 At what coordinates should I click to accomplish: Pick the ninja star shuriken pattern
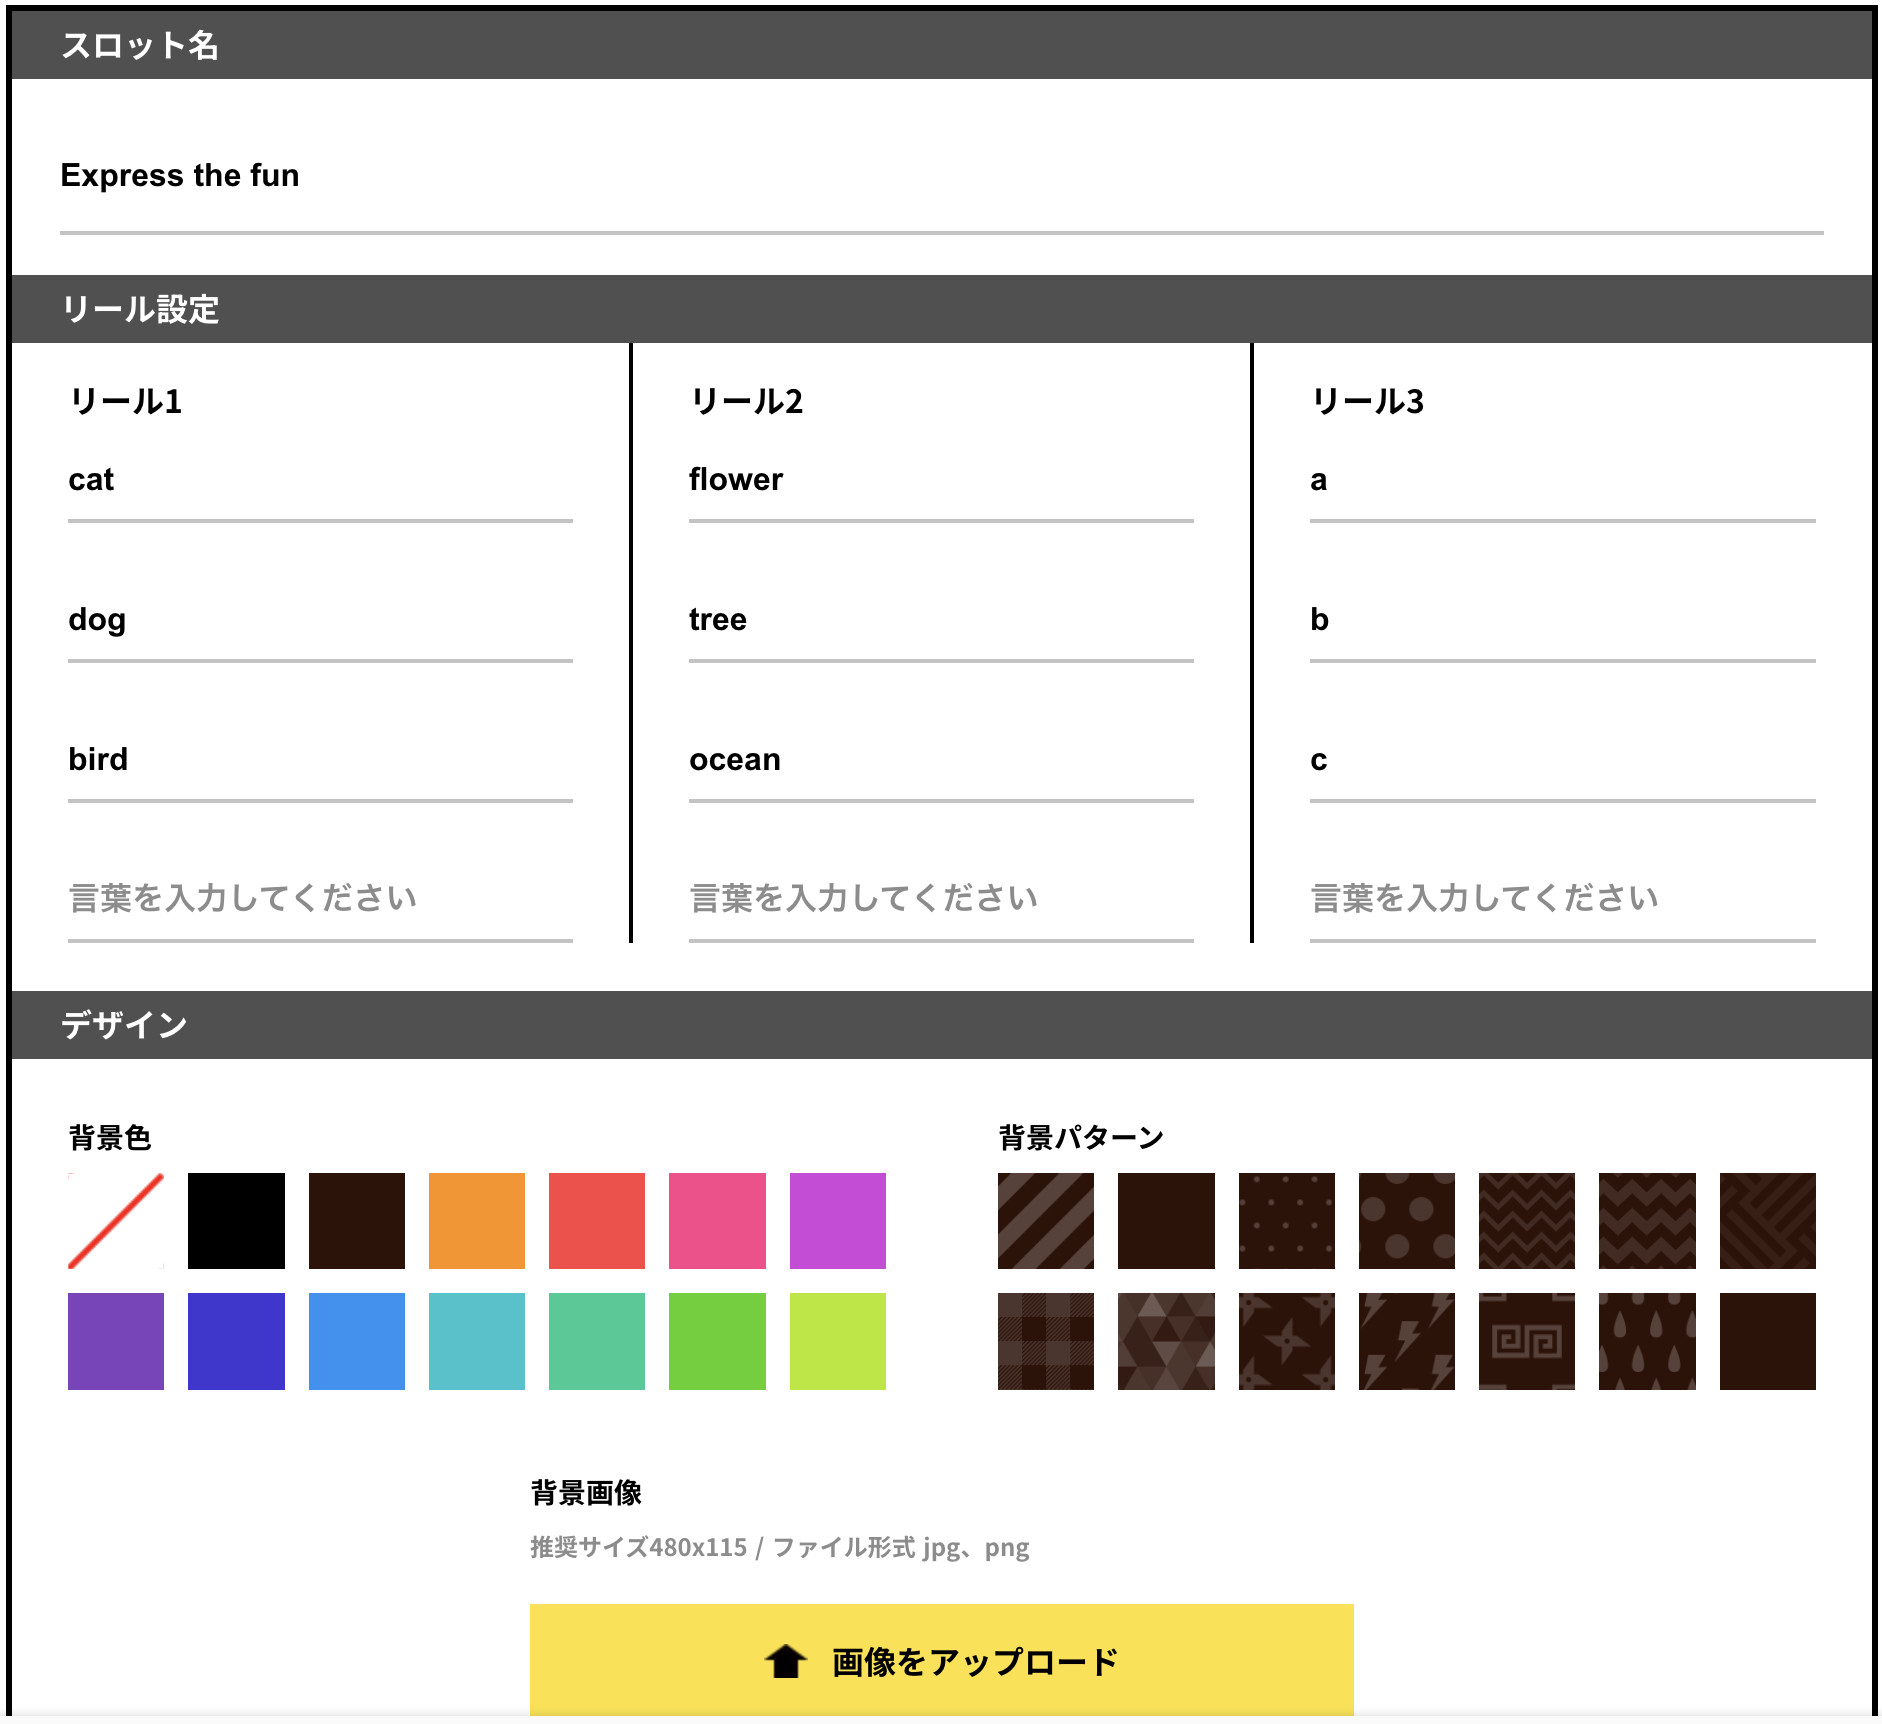[1286, 1341]
